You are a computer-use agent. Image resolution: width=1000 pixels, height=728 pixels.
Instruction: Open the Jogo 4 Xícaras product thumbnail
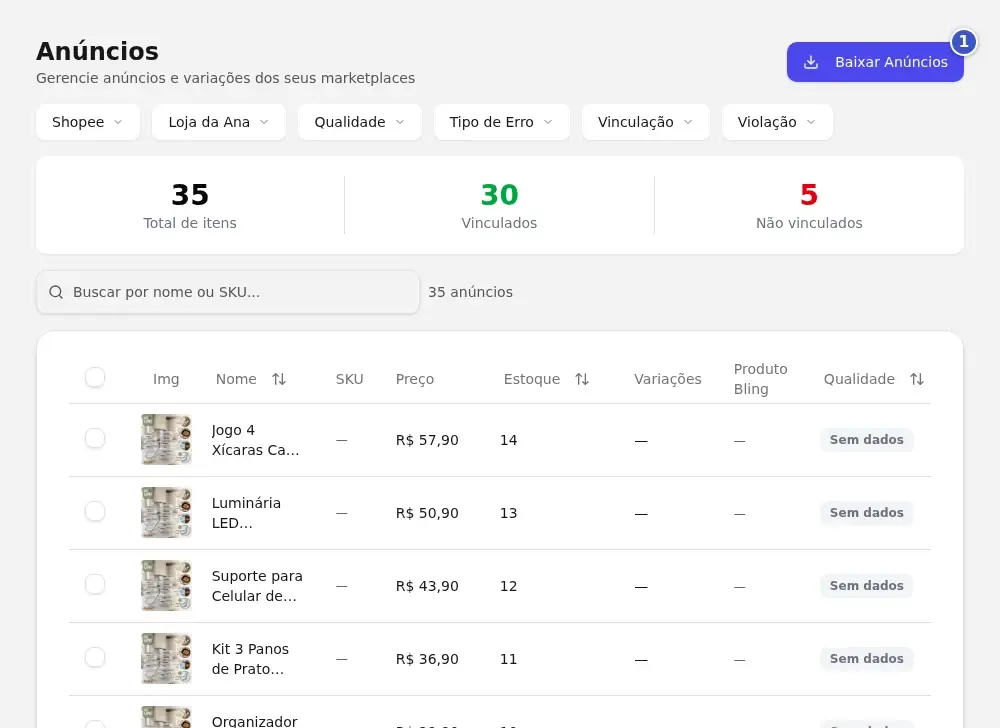(x=166, y=439)
